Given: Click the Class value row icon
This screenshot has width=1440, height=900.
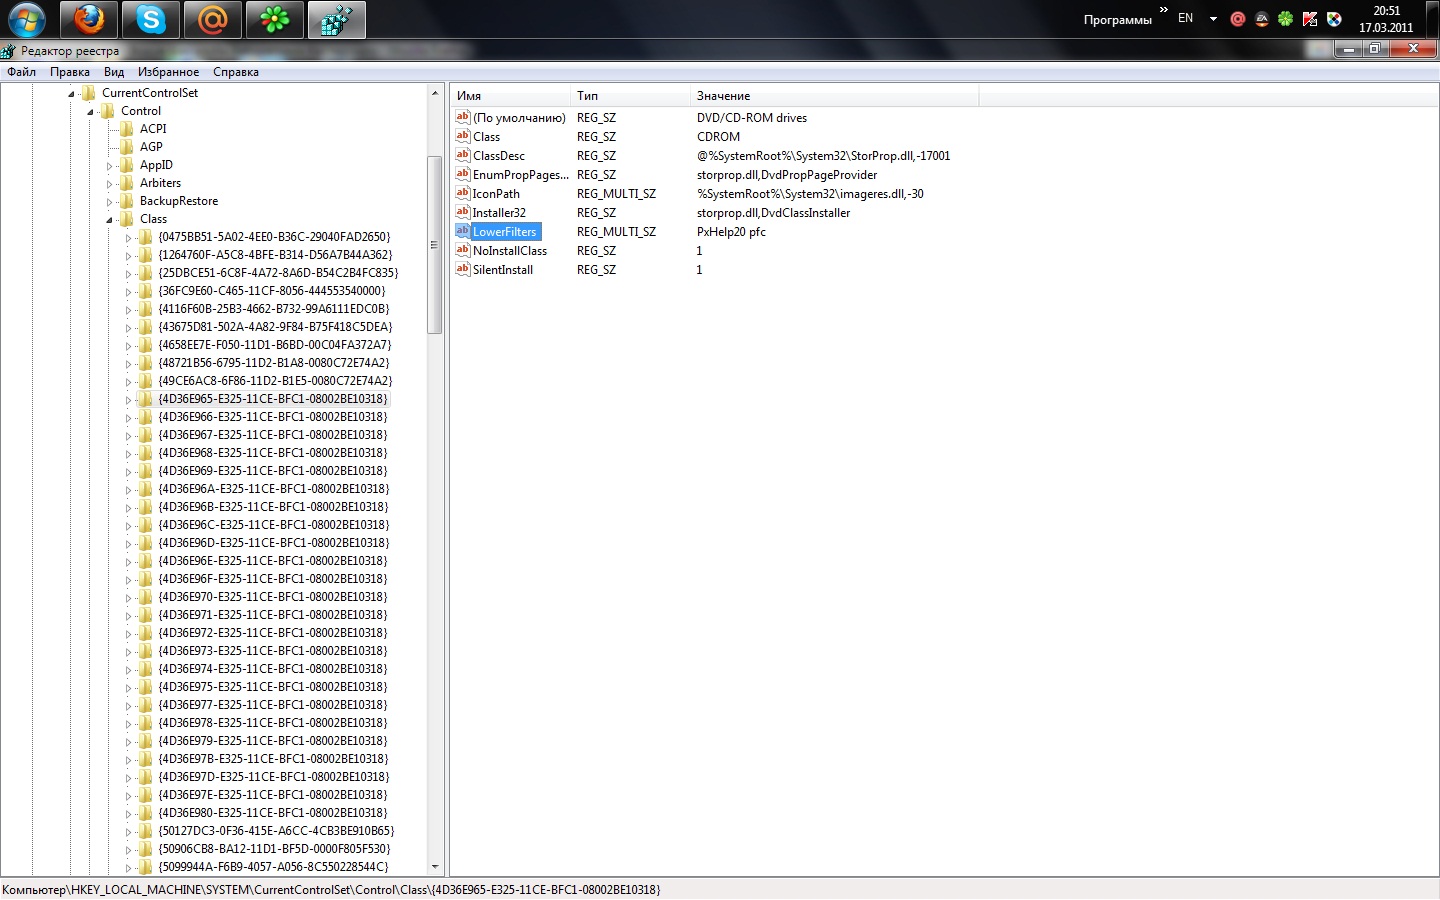Looking at the screenshot, I should (x=462, y=136).
